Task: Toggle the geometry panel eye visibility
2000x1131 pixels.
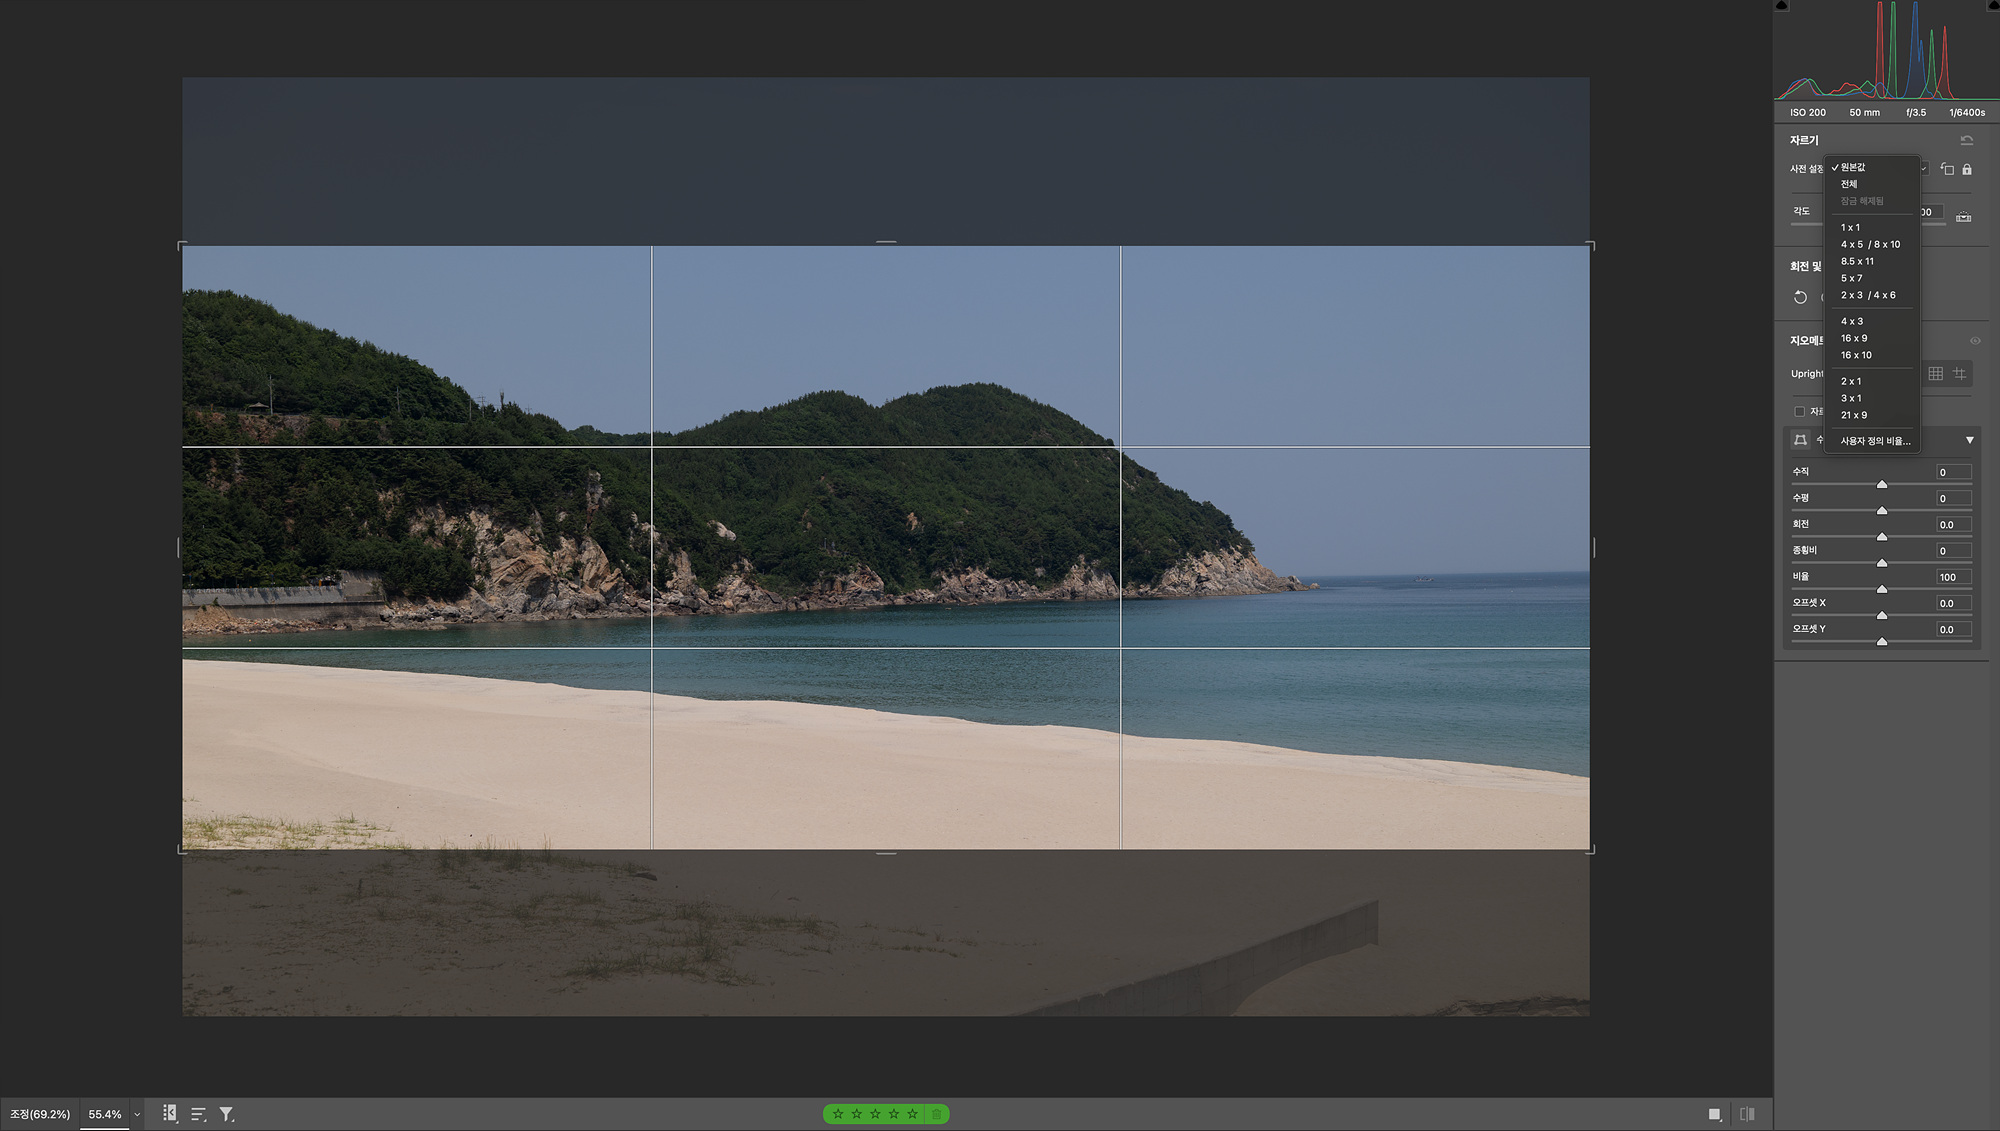Action: pos(1975,341)
